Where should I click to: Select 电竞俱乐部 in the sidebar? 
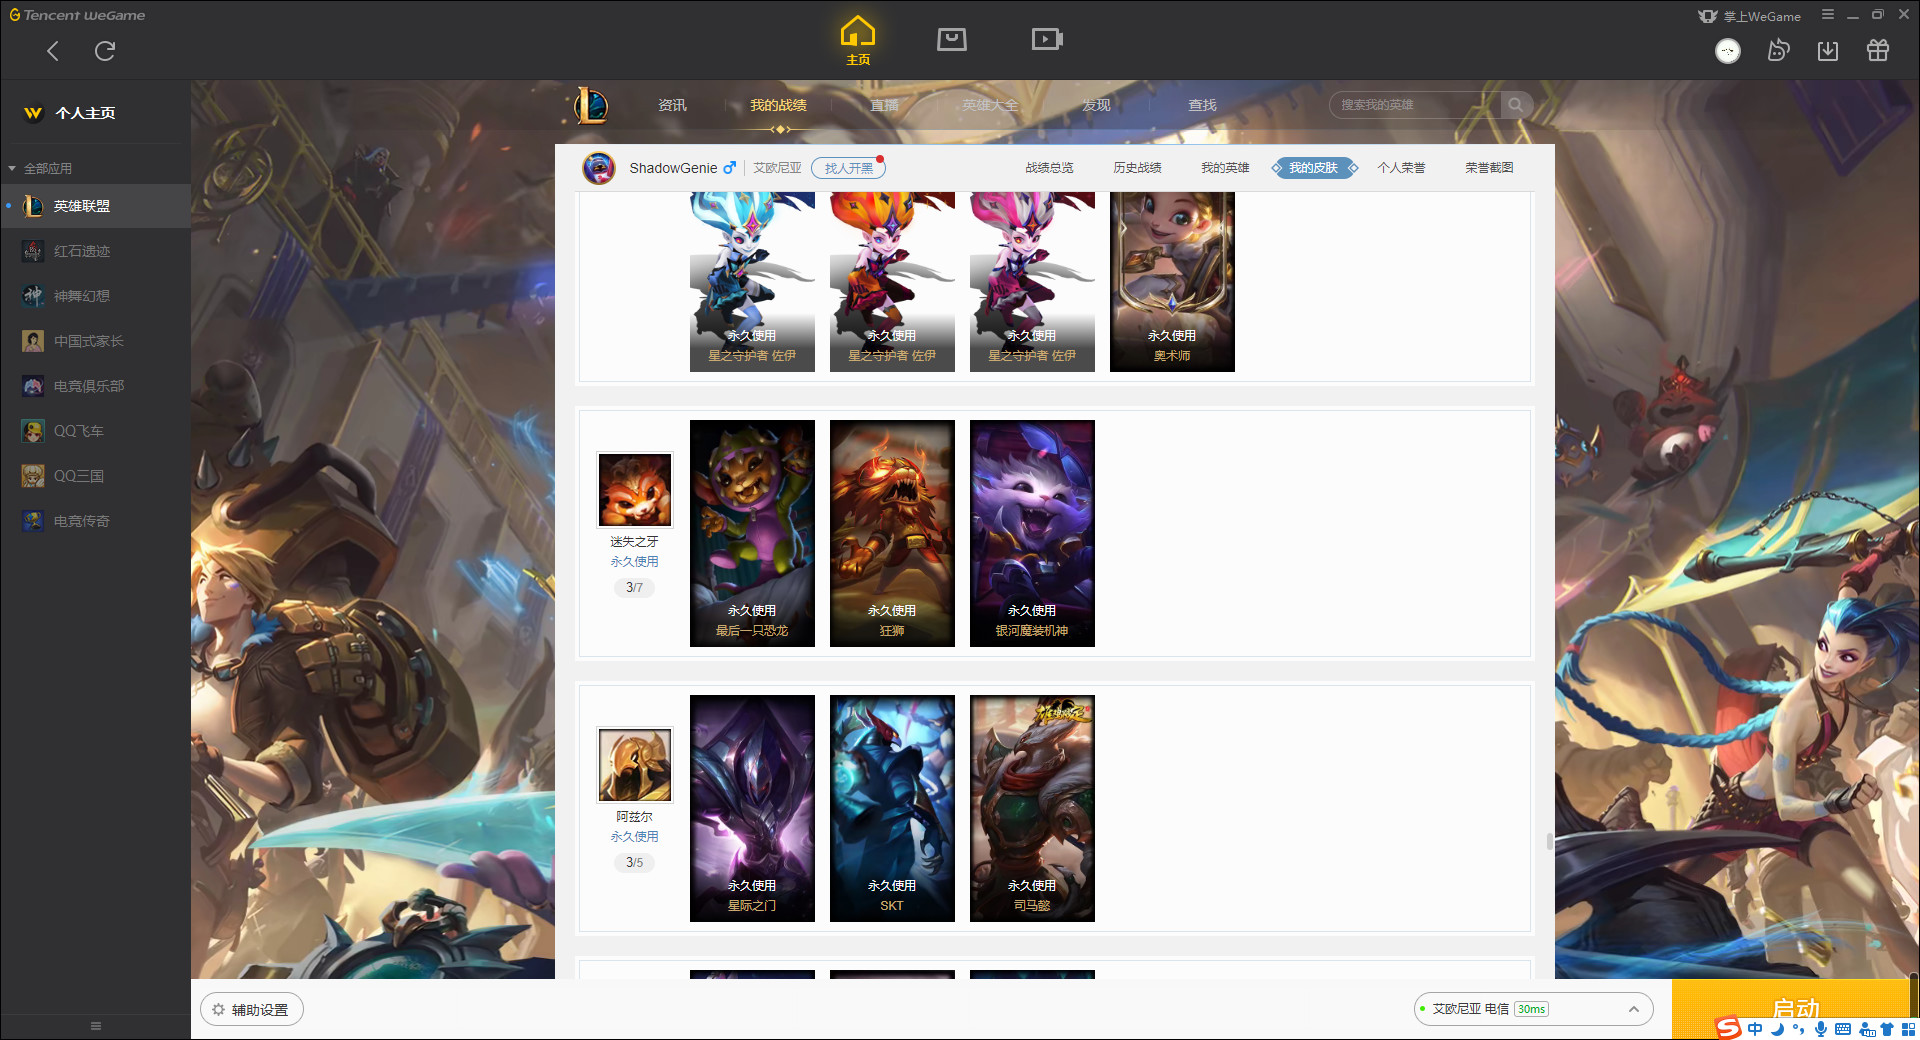pyautogui.click(x=95, y=386)
